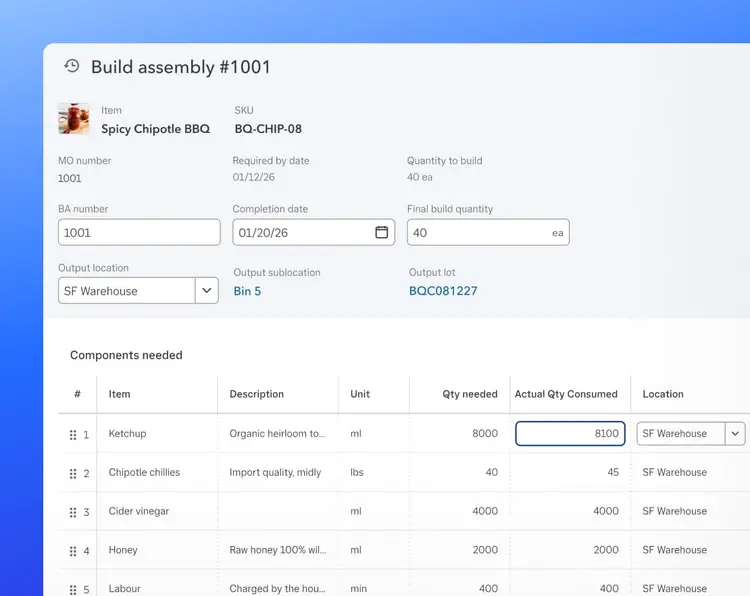The height and width of the screenshot is (596, 750).
Task: Click the Final build quantity field
Action: (x=488, y=232)
